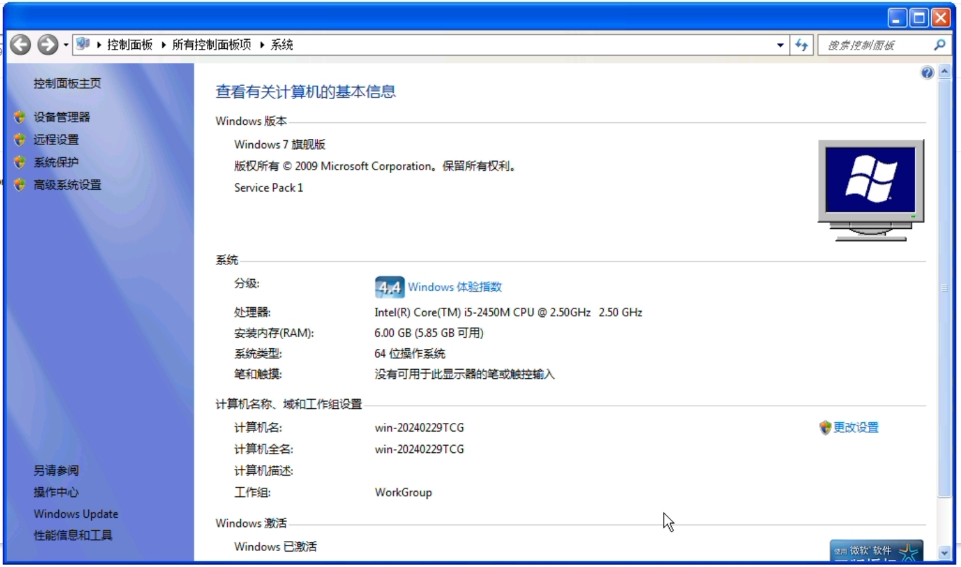Click the genuine Microsoft software badge
The width and height of the screenshot is (961, 567).
(876, 550)
